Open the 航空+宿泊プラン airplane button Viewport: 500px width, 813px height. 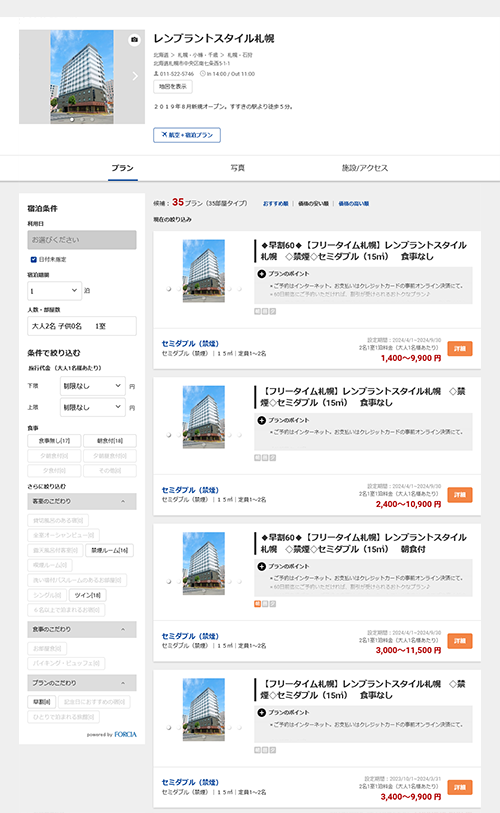(187, 135)
